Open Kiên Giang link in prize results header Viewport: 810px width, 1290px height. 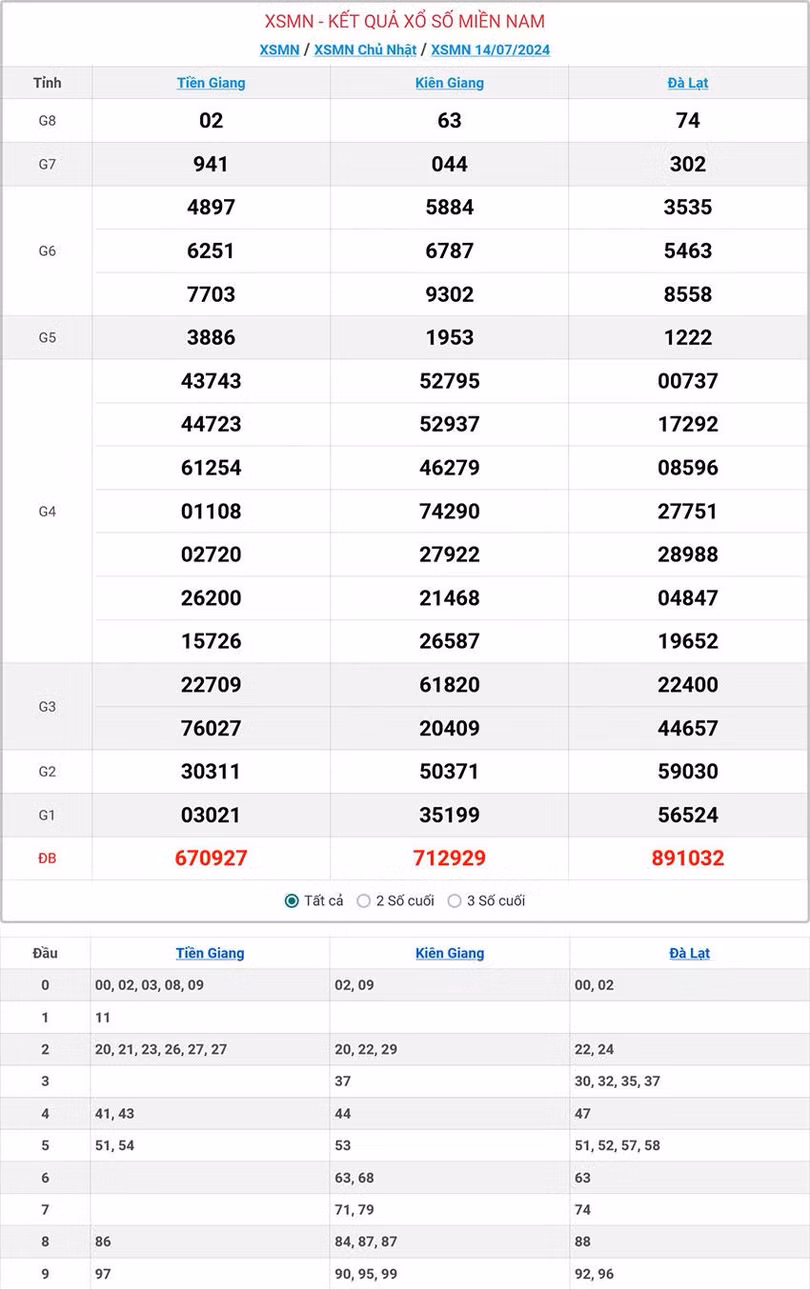click(x=449, y=83)
